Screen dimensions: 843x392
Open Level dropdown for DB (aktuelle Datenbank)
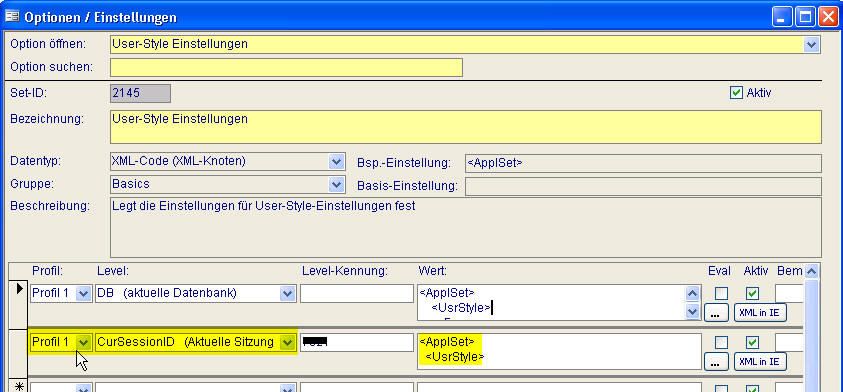coord(288,294)
